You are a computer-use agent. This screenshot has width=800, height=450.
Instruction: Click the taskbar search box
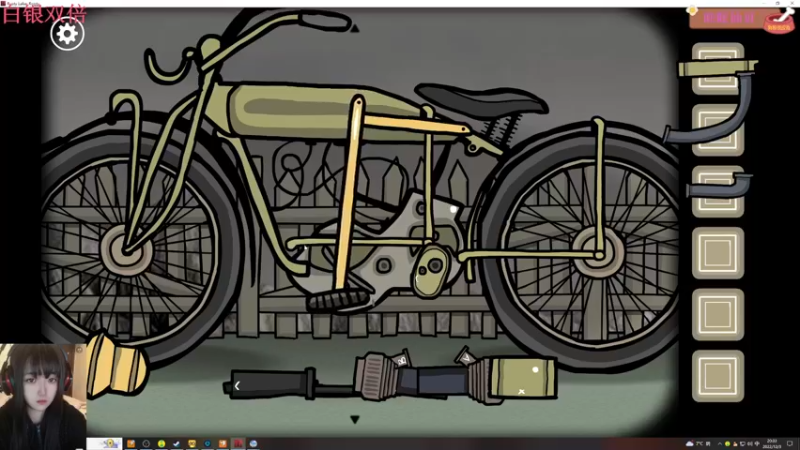104,443
